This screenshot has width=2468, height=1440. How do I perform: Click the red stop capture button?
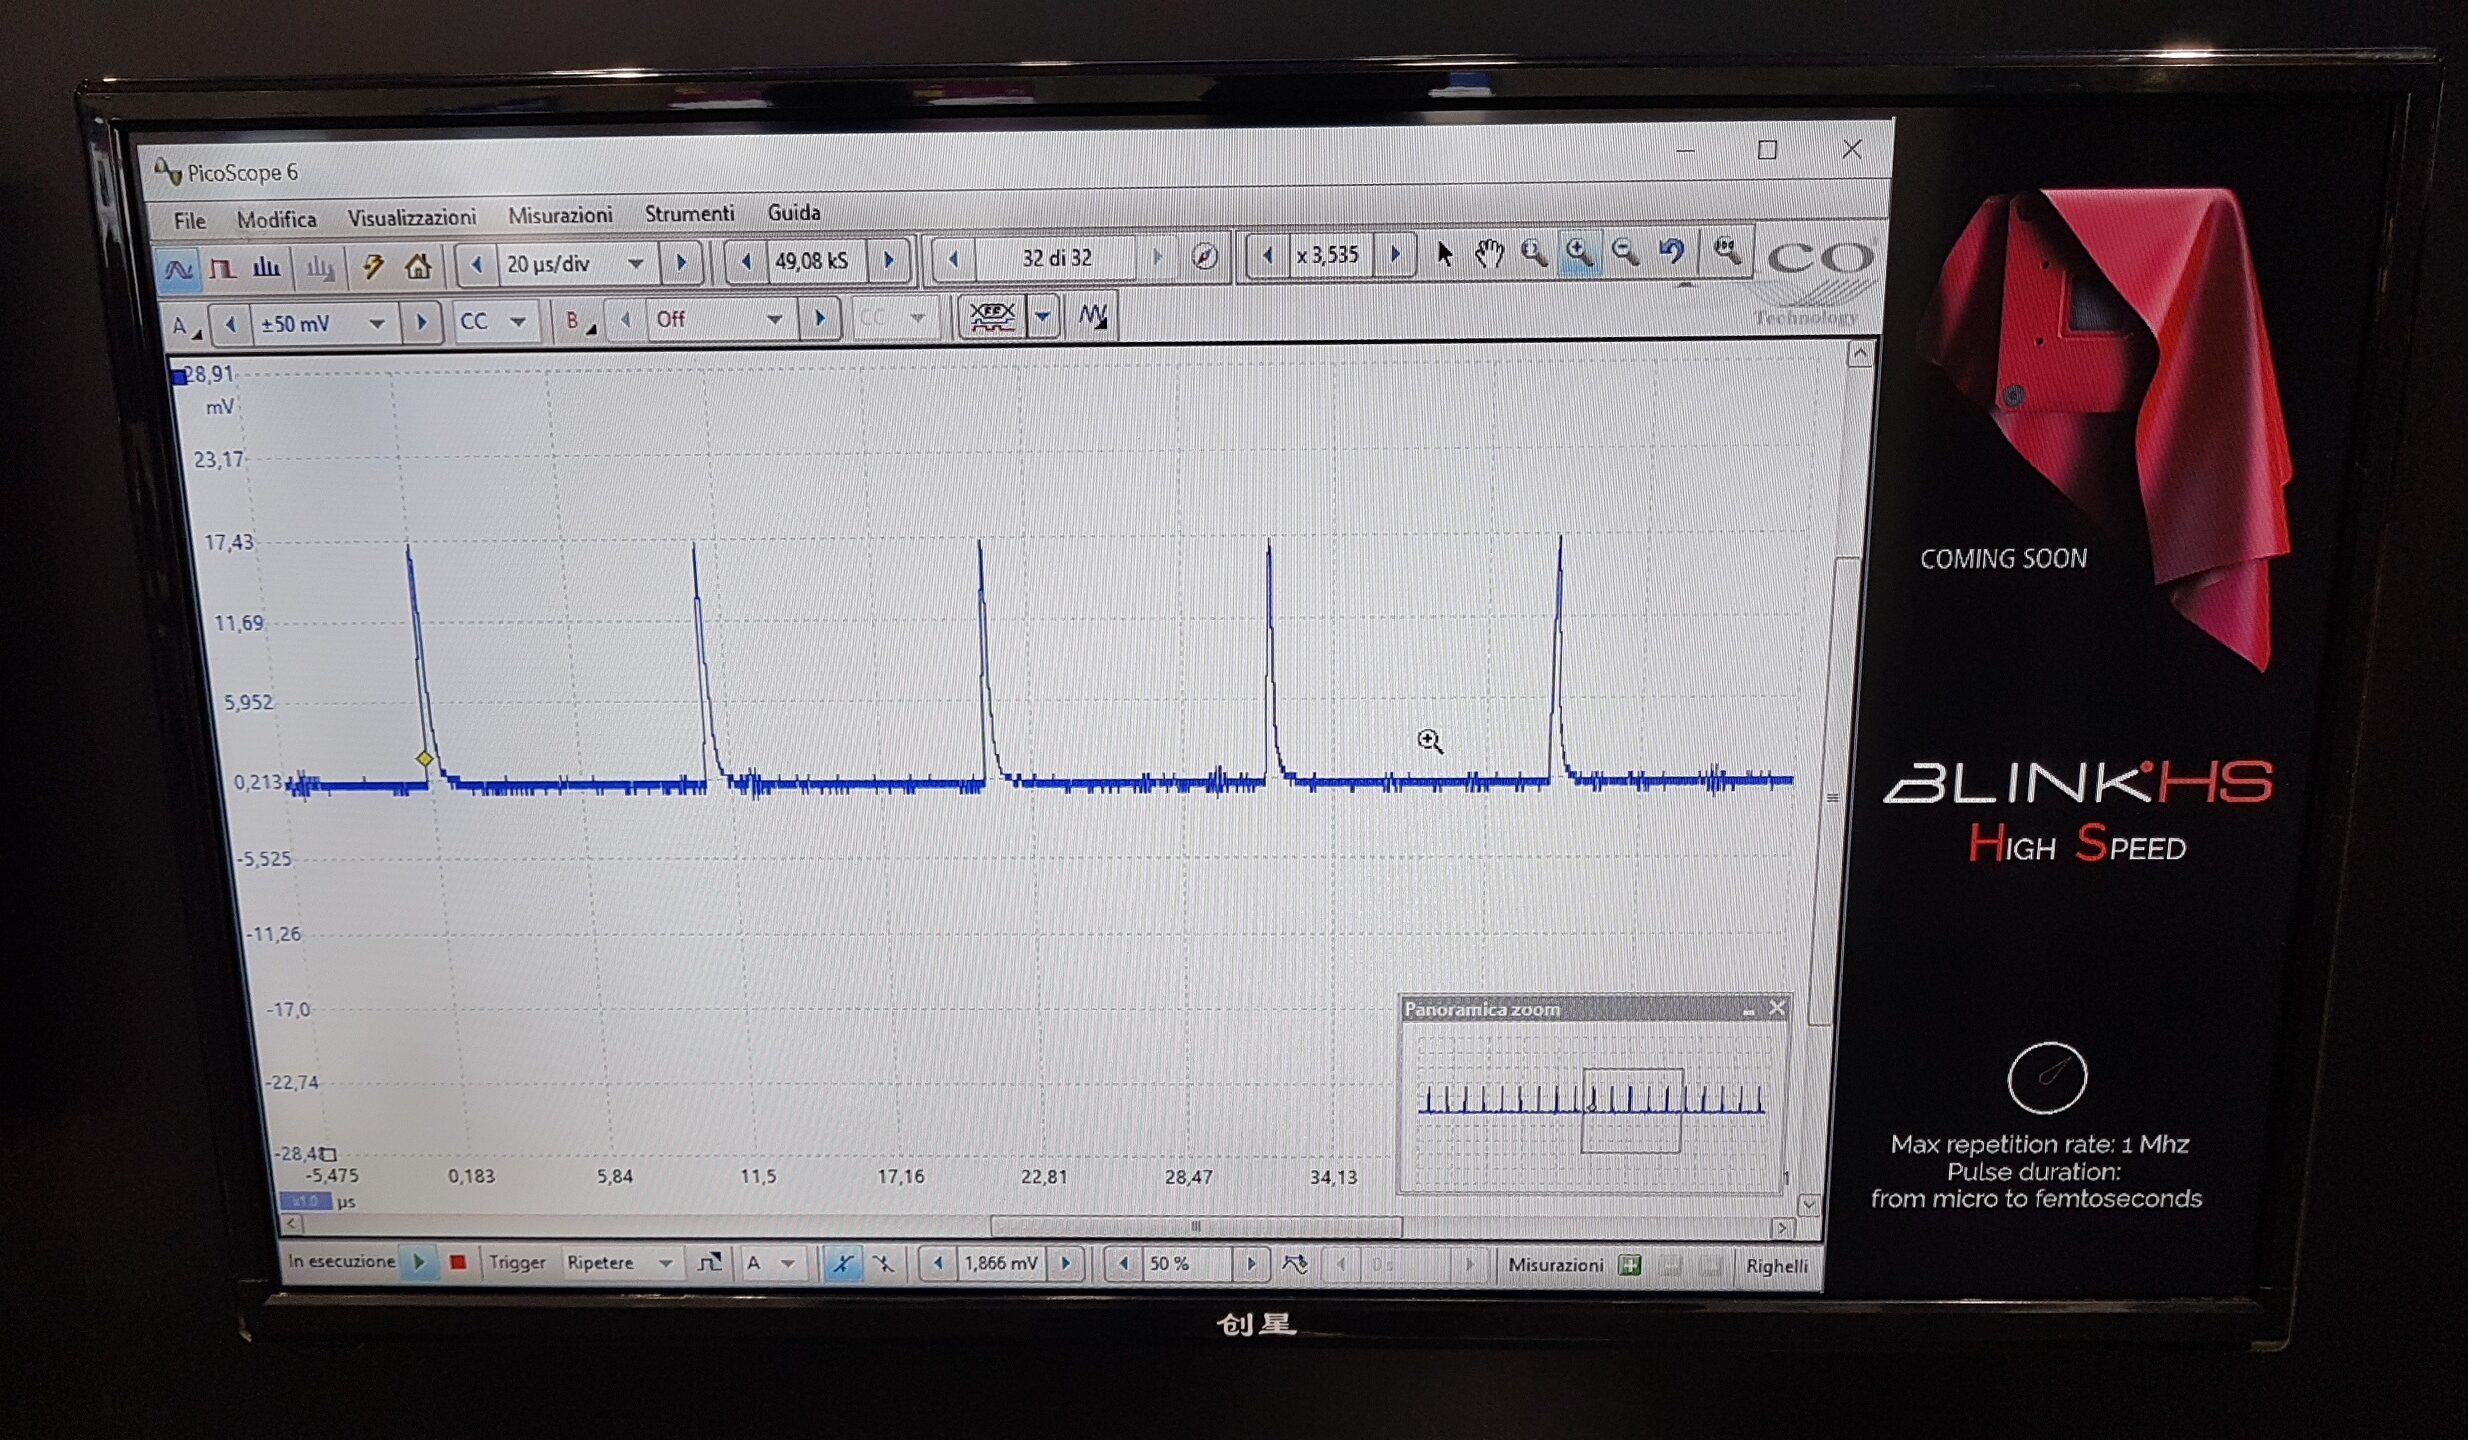coord(458,1262)
